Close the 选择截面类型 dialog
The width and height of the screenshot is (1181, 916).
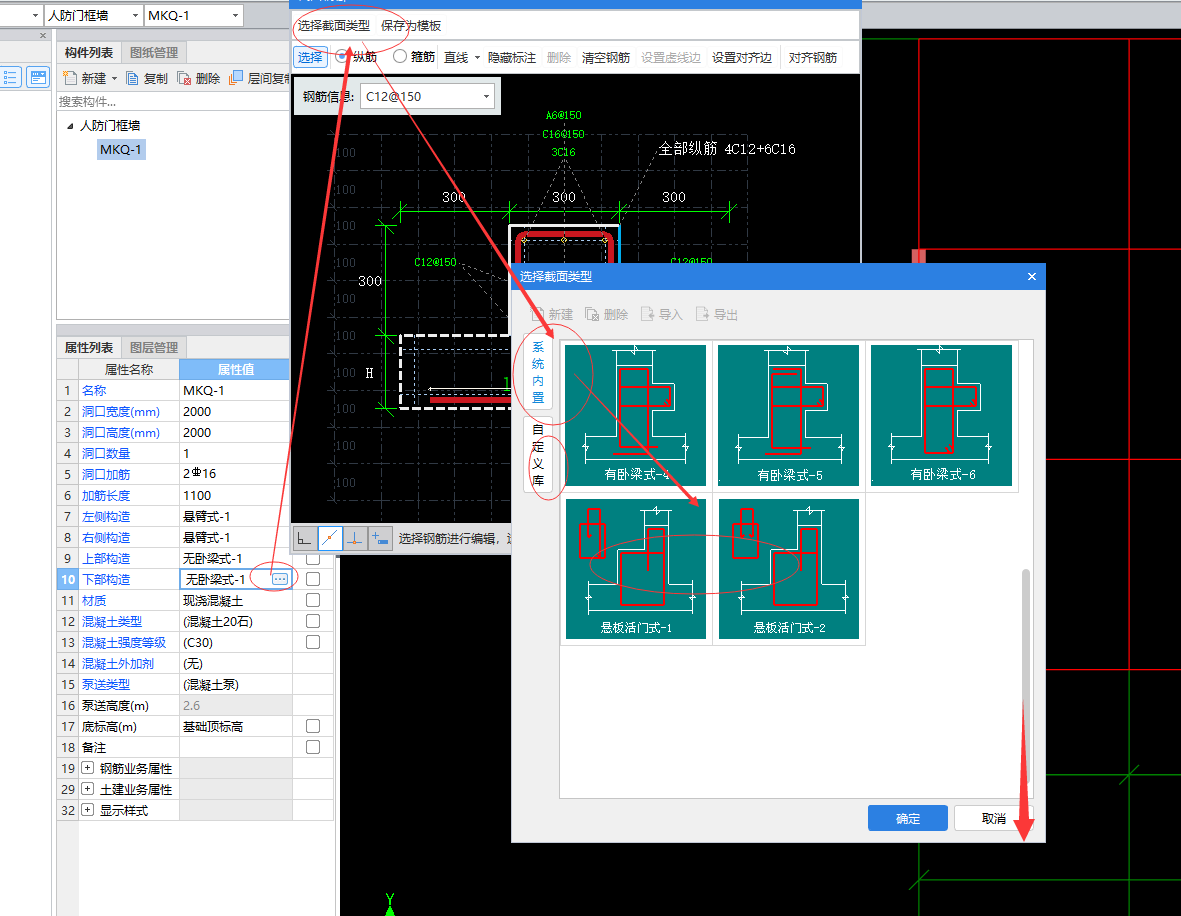(1032, 276)
